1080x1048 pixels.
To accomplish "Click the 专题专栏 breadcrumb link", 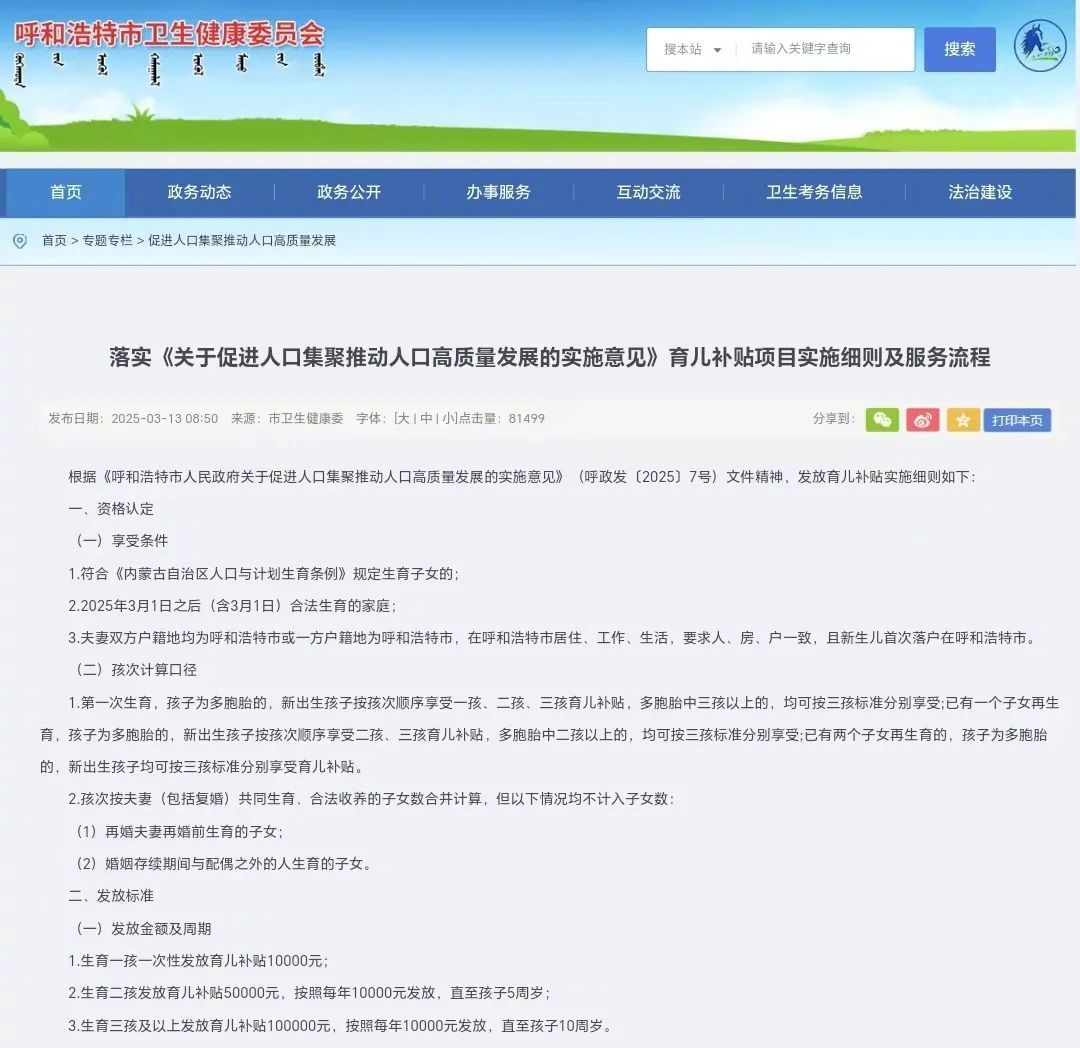I will click(107, 241).
